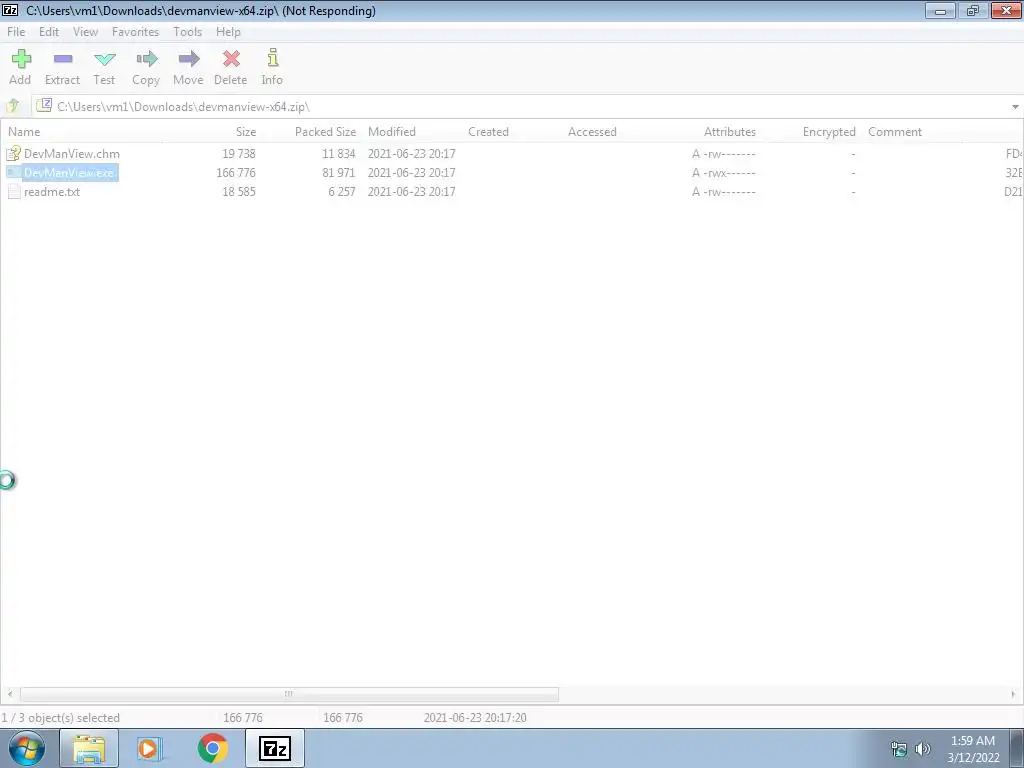Screen dimensions: 1024x768
Task: Click the 6 257 packed size value
Action: [x=342, y=191]
